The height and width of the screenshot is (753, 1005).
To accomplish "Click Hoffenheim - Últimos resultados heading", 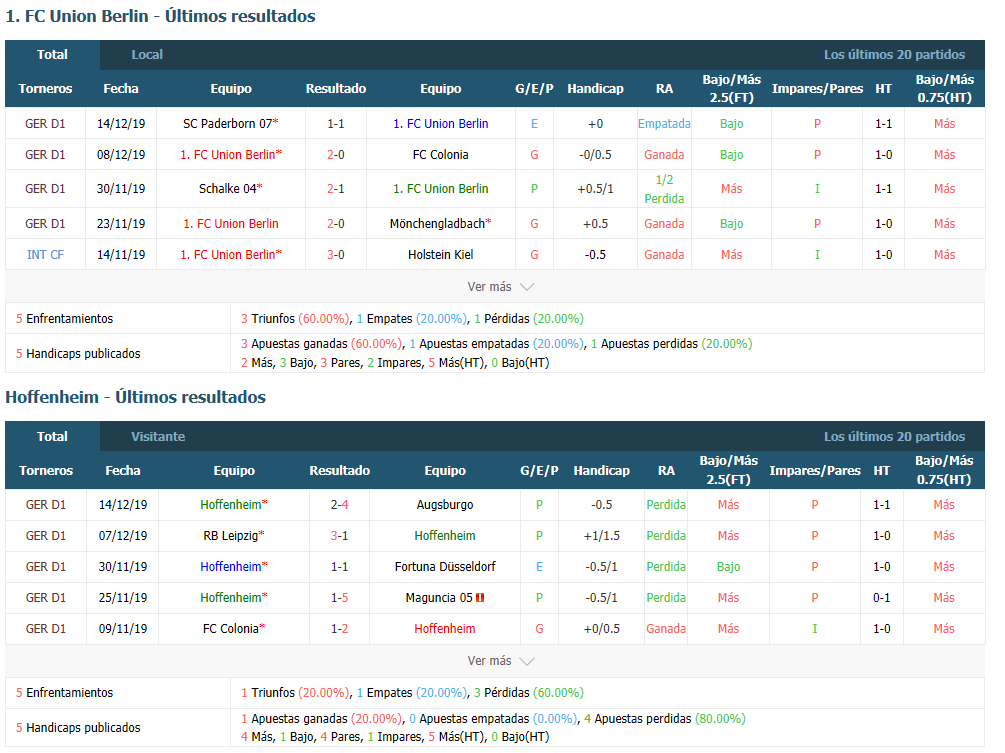I will pos(135,397).
